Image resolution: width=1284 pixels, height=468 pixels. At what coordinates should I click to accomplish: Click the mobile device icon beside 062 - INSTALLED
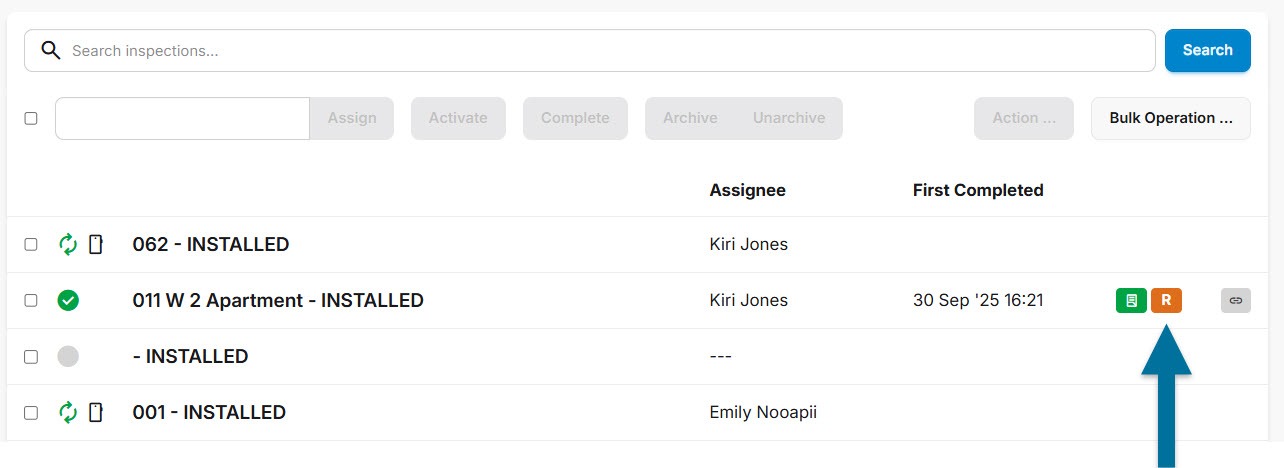(96, 244)
